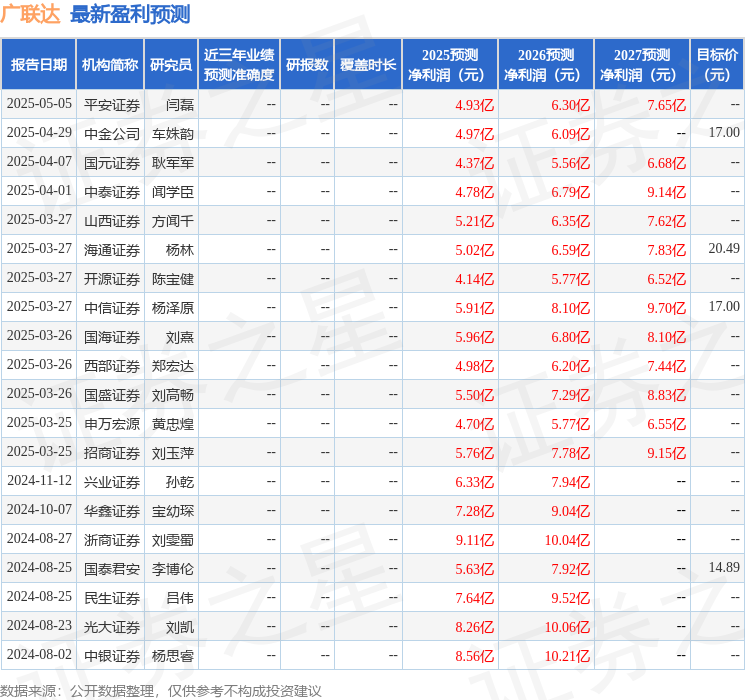The image size is (745, 700).
Task: Click the 目标价 column header
Action: (717, 65)
